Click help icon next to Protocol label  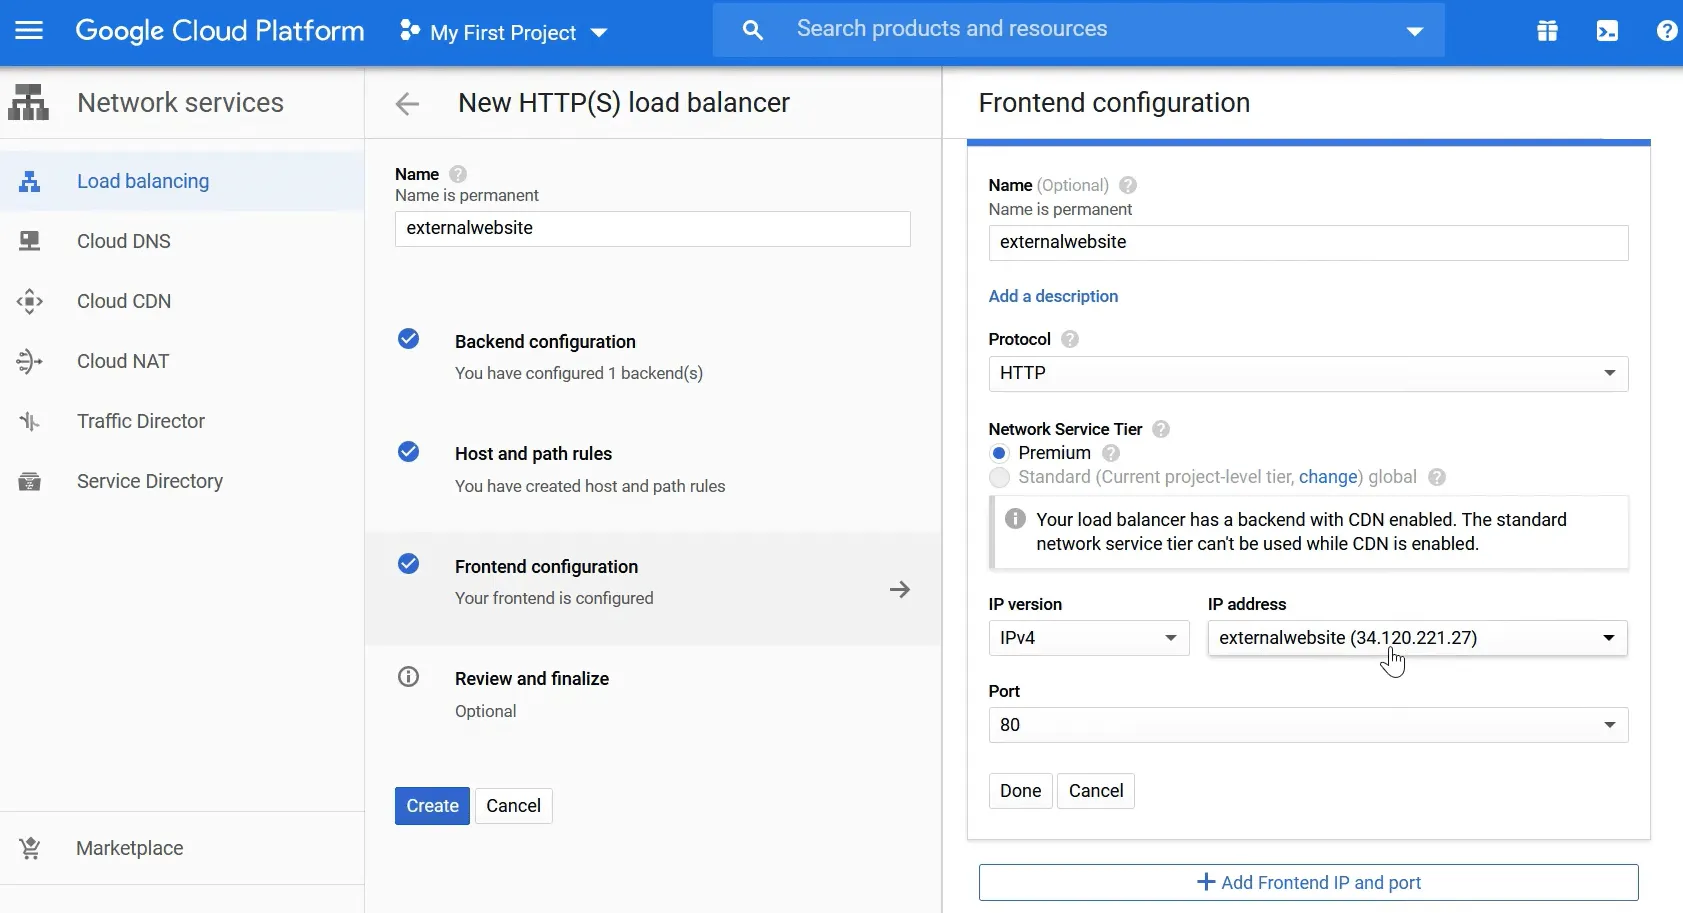coord(1069,339)
